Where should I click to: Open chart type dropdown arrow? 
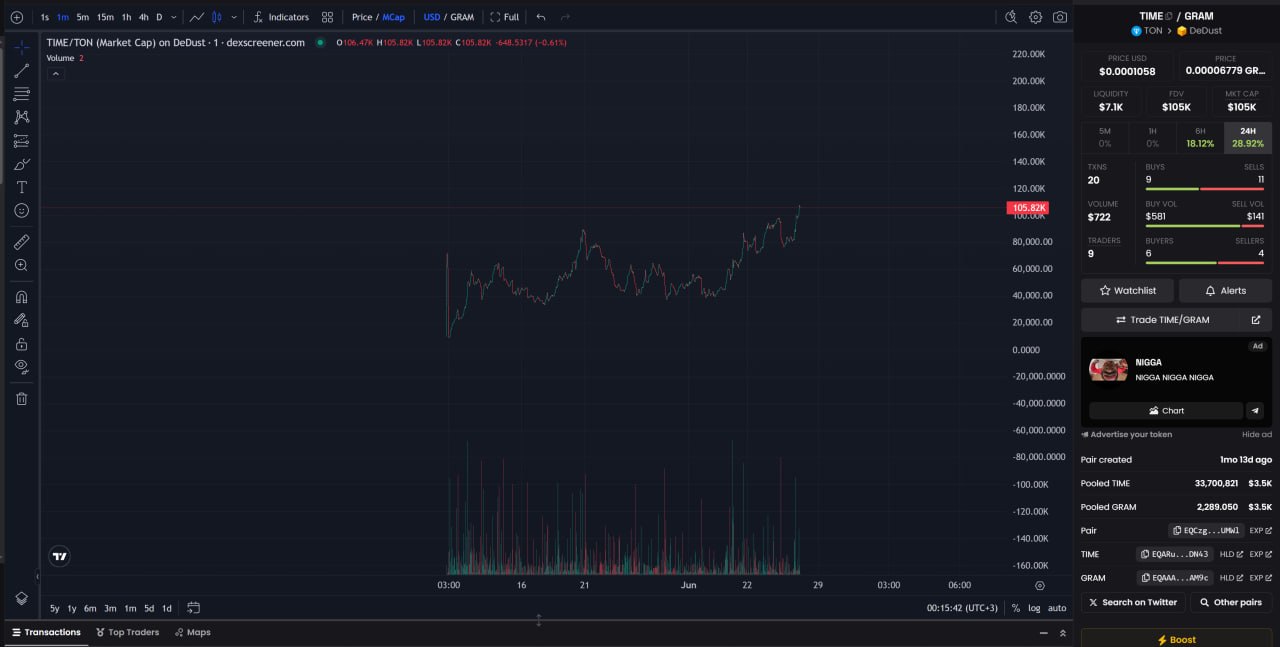(234, 17)
